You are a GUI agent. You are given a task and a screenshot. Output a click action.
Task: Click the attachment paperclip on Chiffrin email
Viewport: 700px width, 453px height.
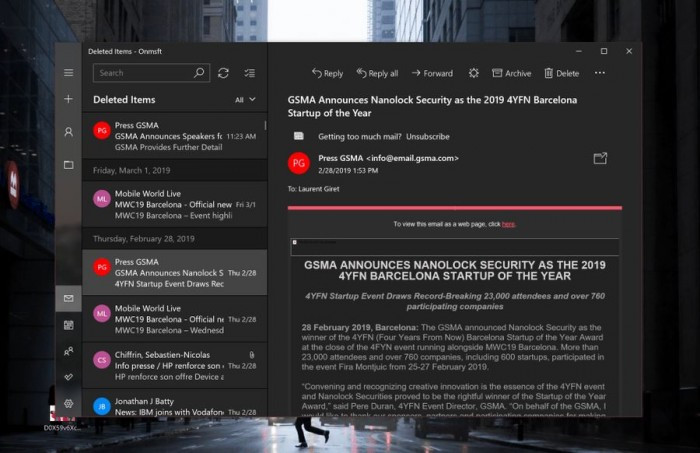252,355
